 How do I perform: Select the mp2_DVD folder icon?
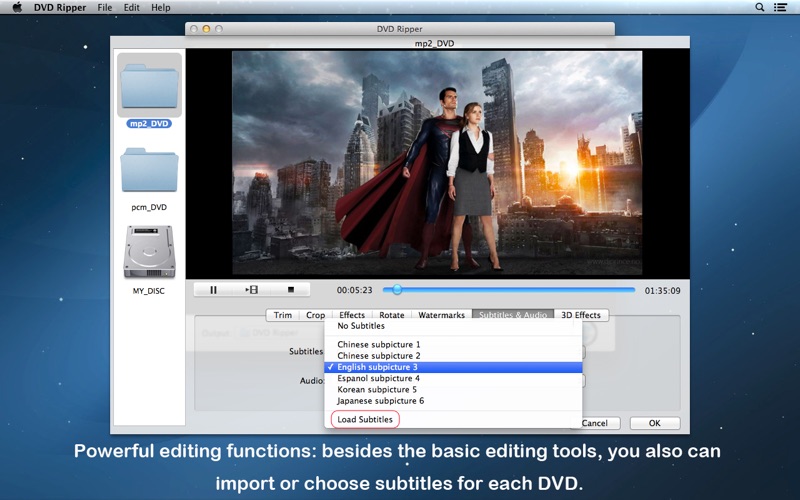click(x=149, y=86)
